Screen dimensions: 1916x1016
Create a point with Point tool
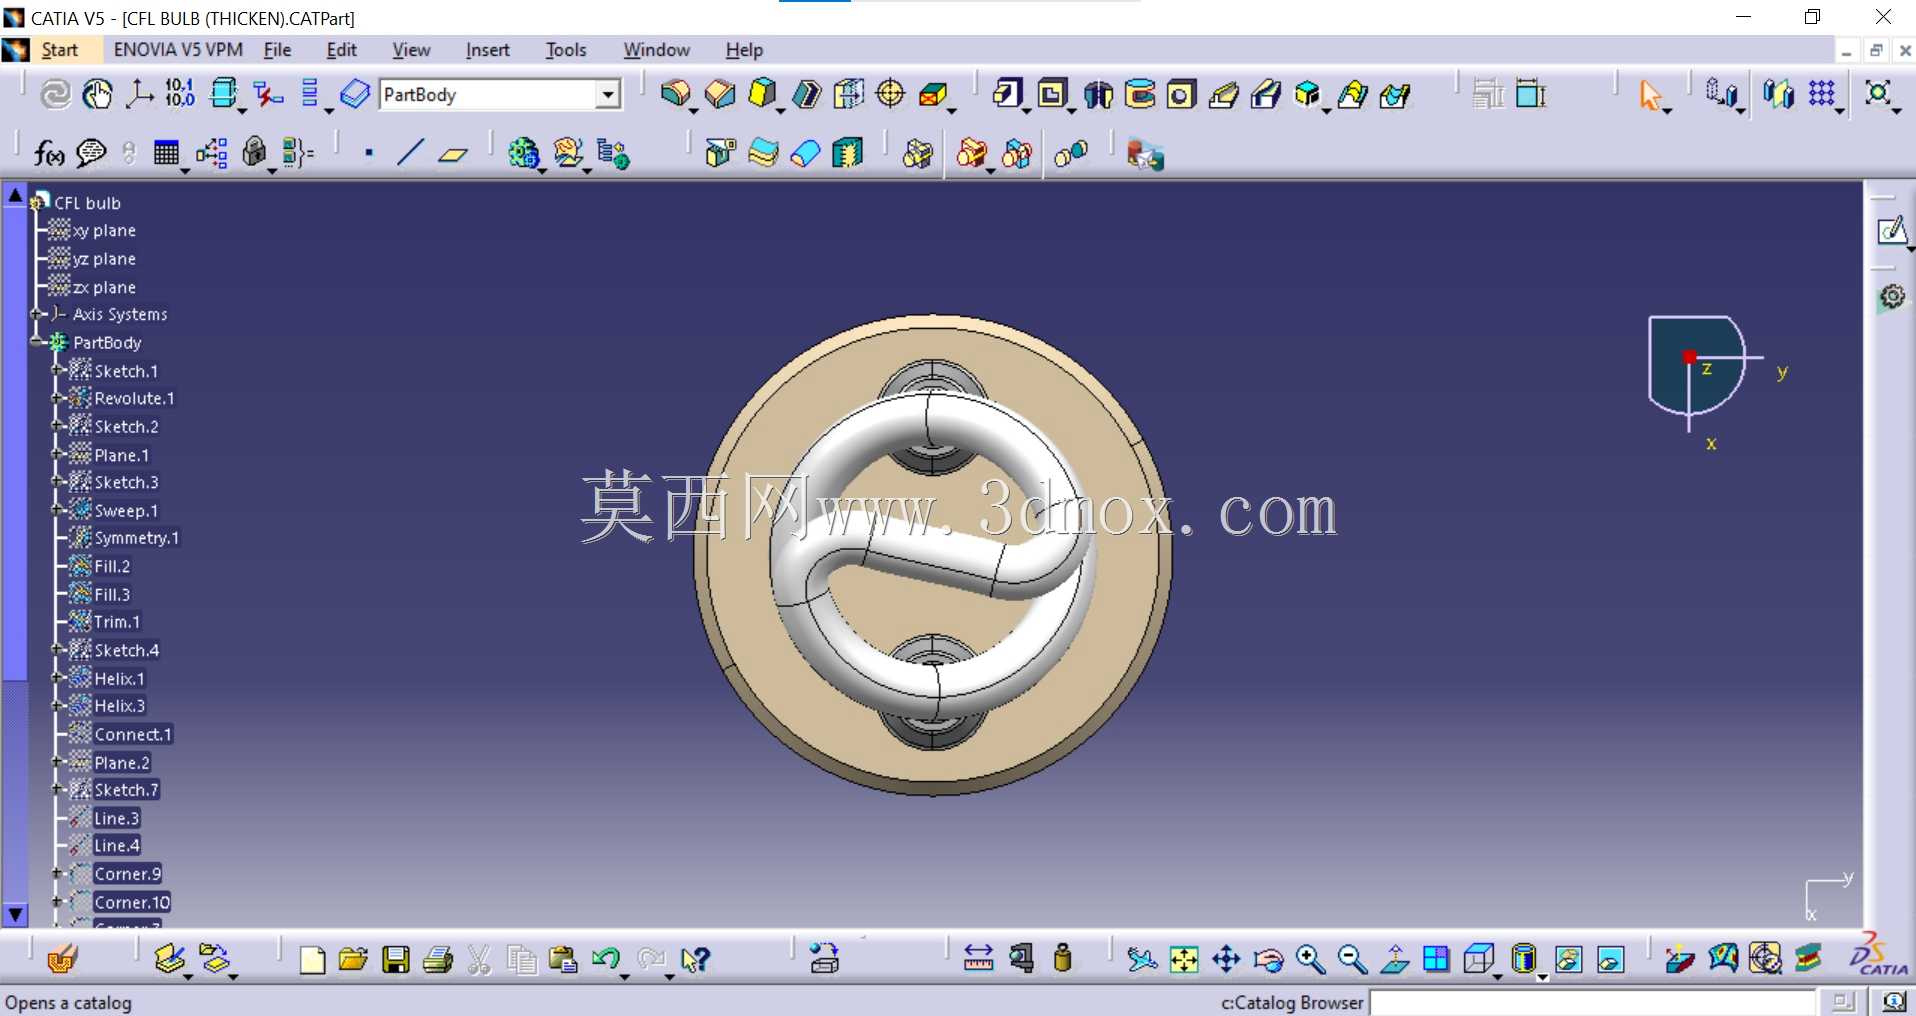point(369,153)
